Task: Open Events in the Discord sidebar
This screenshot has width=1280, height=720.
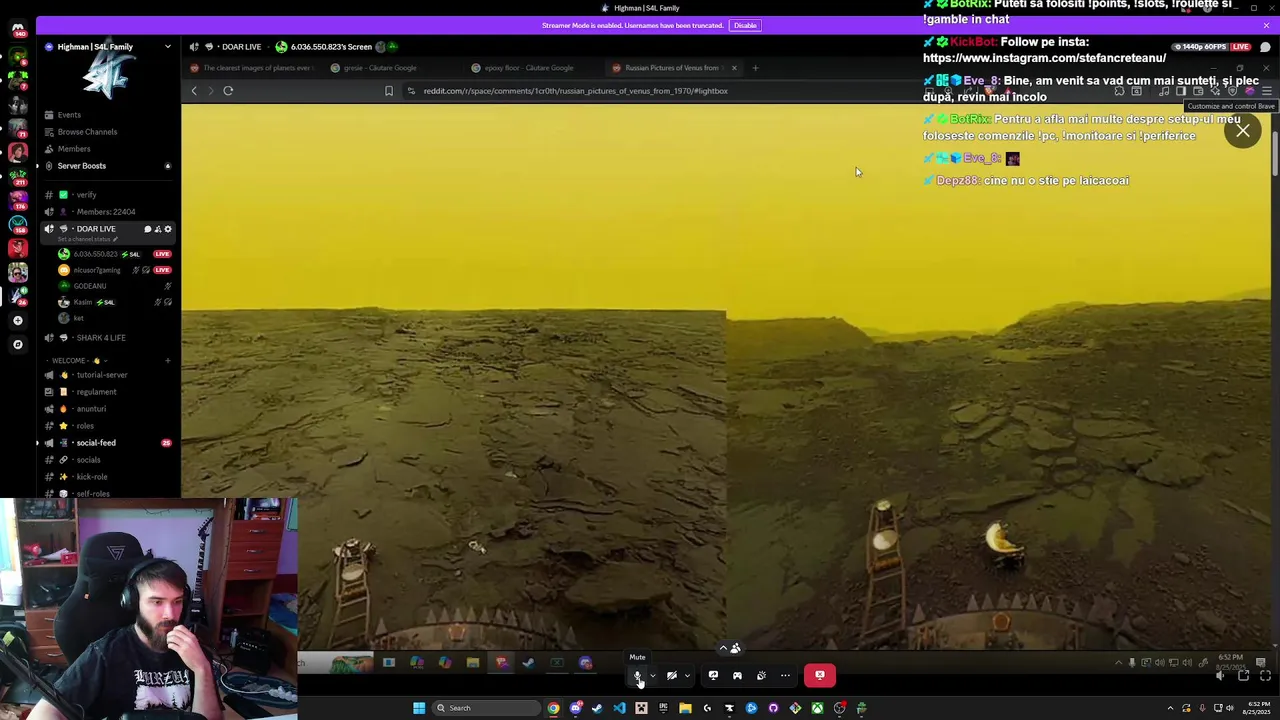Action: [x=69, y=115]
